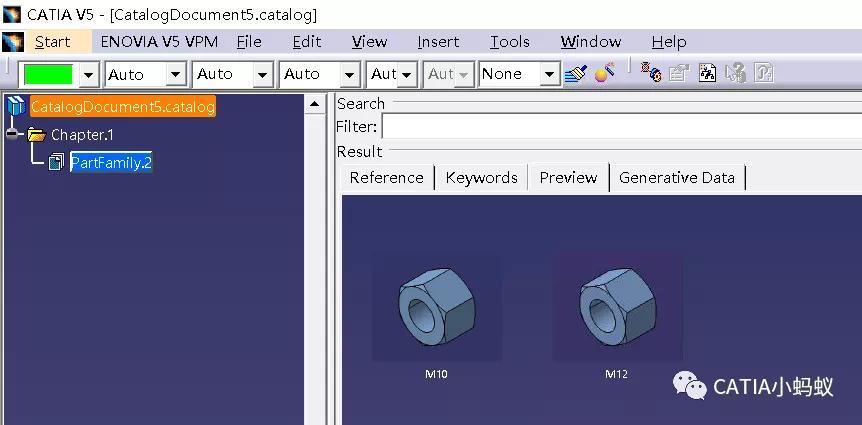Image resolution: width=862 pixels, height=425 pixels.
Task: Open the second Auto combo box
Action: (x=233, y=74)
